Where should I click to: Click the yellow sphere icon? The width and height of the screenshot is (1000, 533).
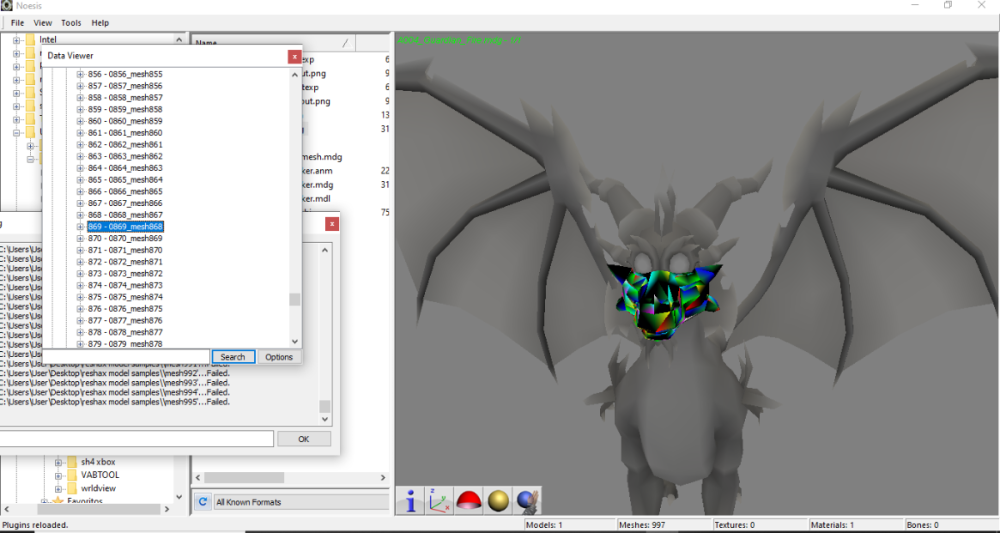tap(498, 501)
